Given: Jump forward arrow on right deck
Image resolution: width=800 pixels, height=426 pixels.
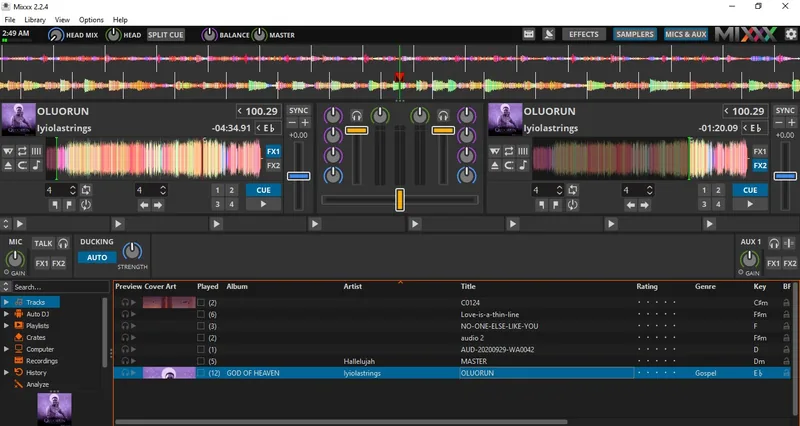Looking at the screenshot, I should [645, 205].
